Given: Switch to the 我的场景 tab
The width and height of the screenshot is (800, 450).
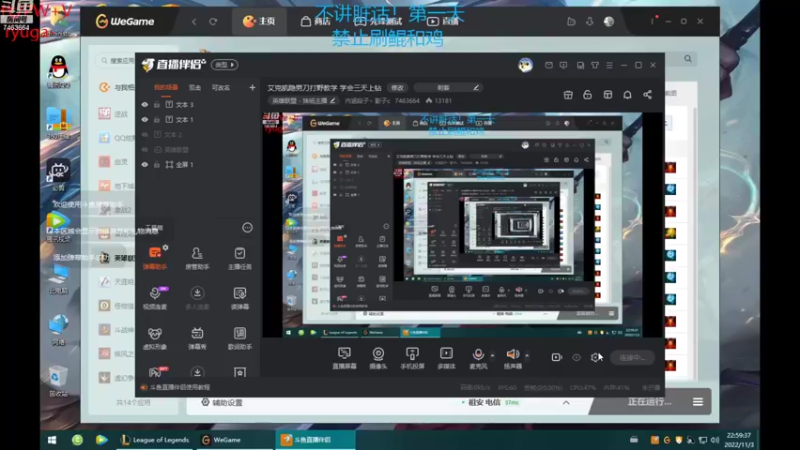Looking at the screenshot, I should click(x=166, y=88).
